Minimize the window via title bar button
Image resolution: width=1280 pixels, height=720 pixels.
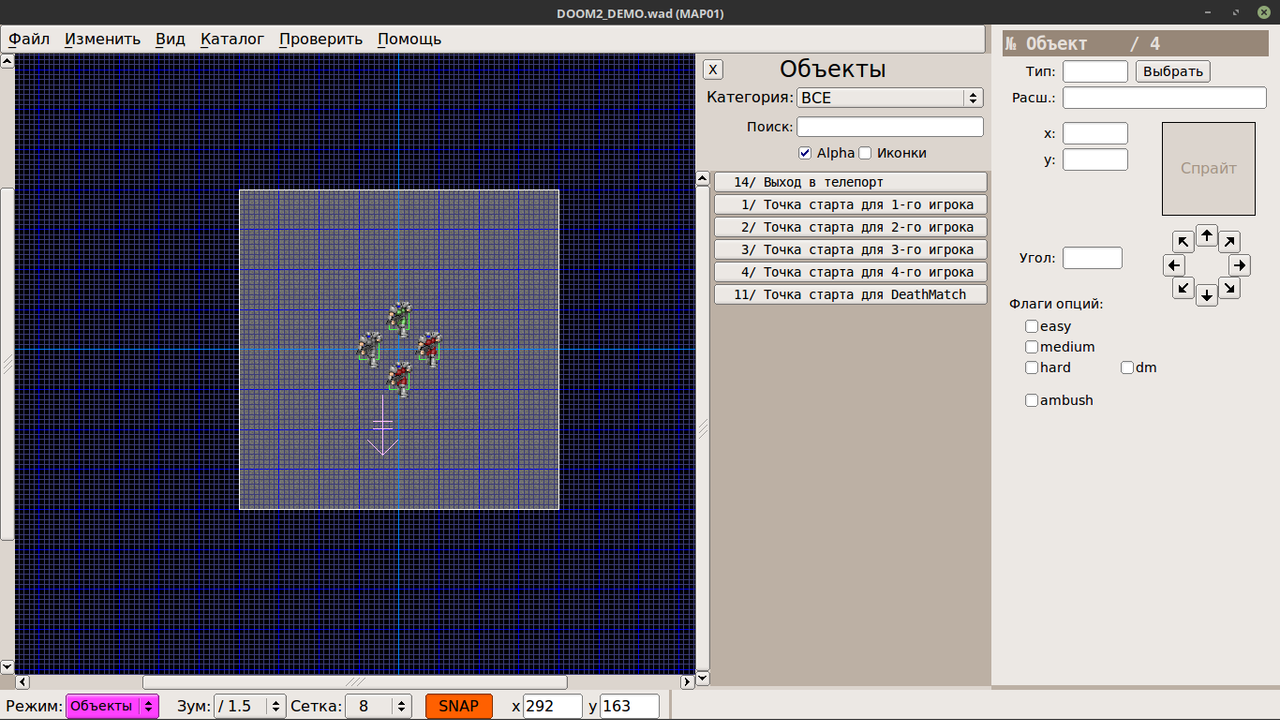tap(1206, 12)
